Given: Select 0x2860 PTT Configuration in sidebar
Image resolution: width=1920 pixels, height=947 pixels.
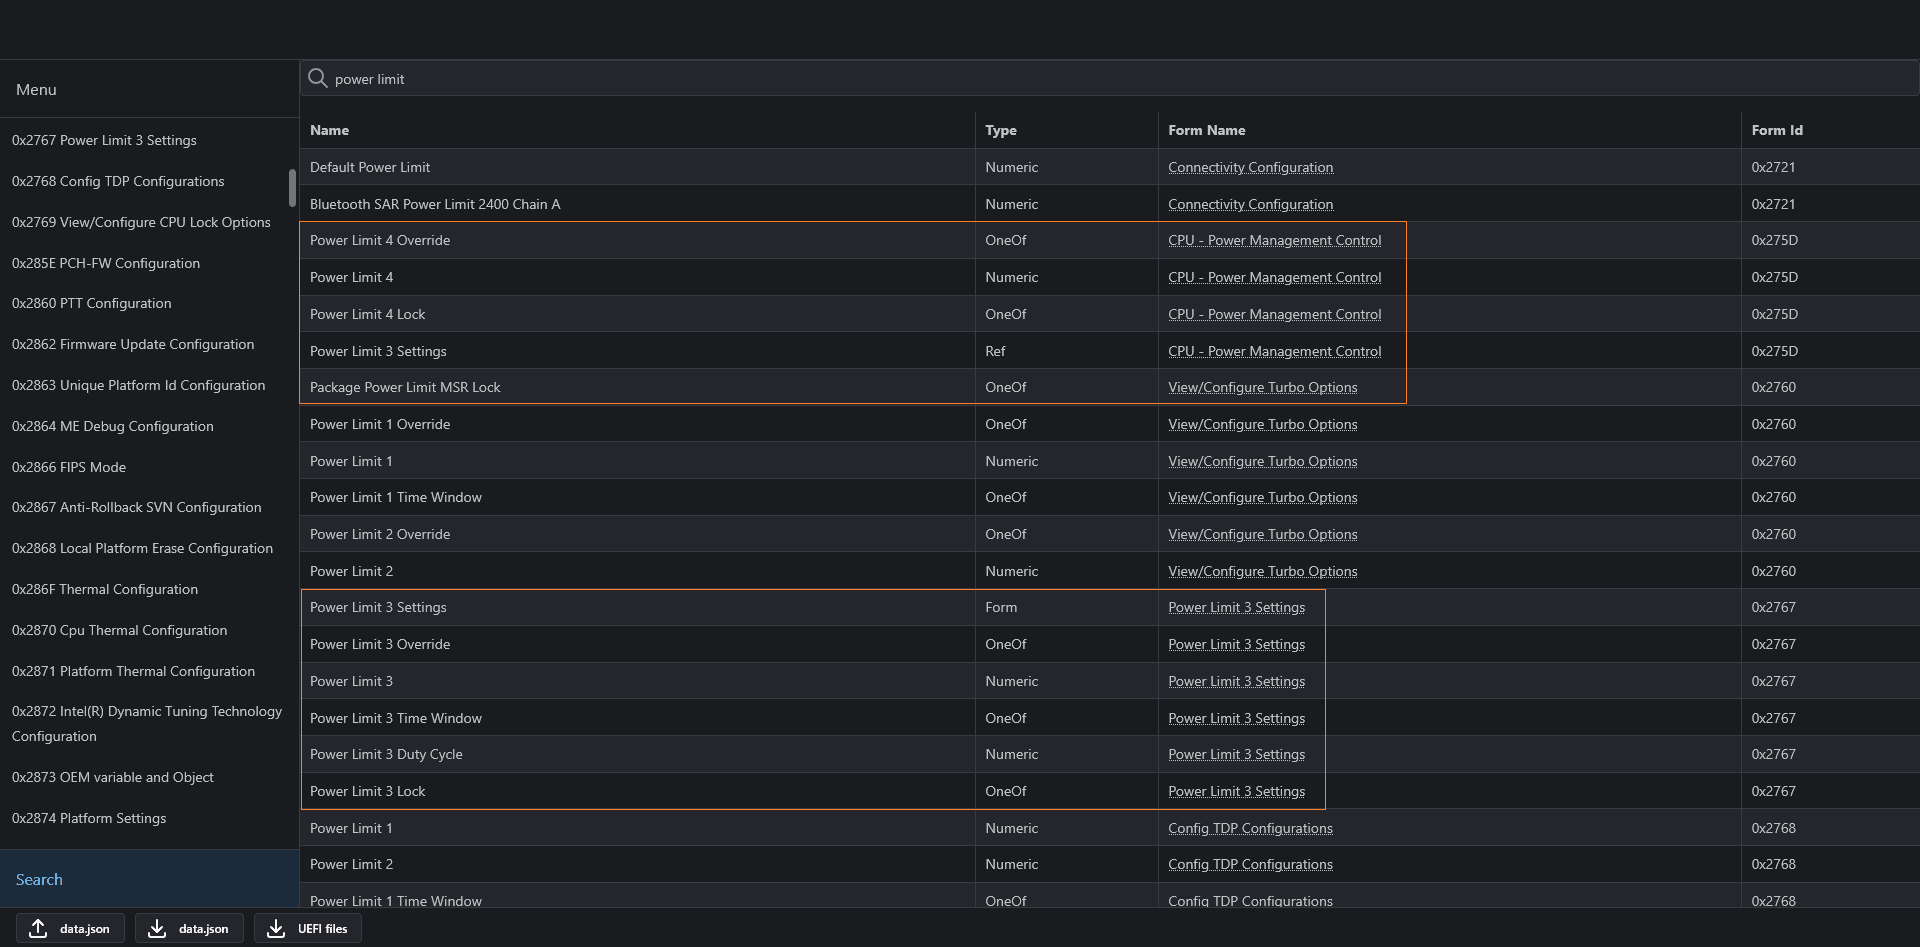Looking at the screenshot, I should tap(92, 303).
